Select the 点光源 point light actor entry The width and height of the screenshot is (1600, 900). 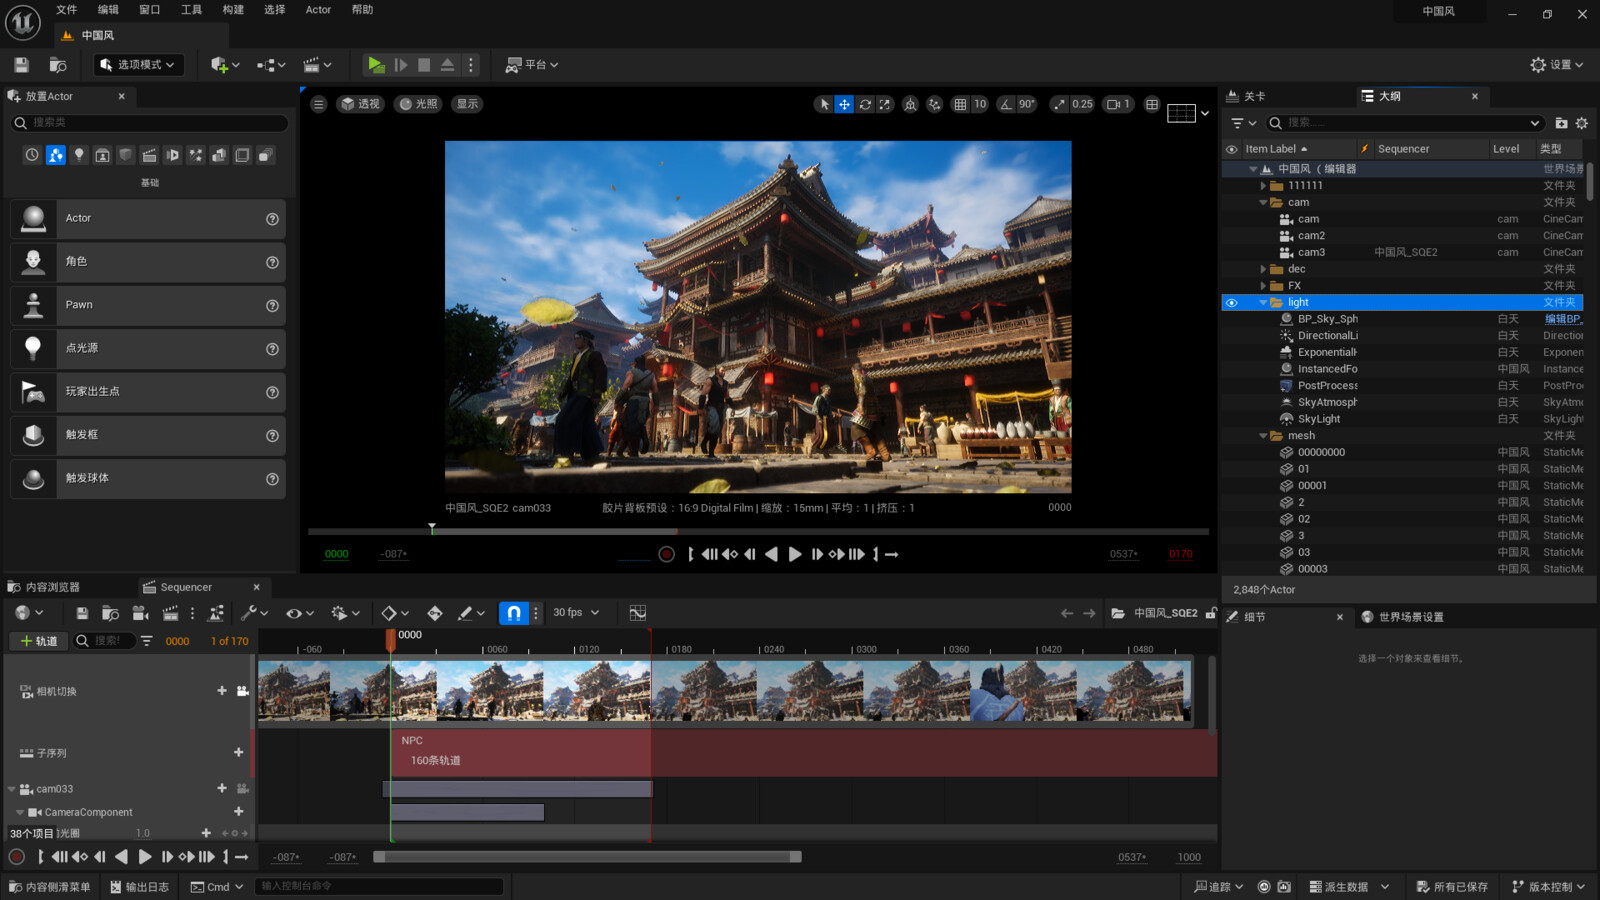coord(148,349)
